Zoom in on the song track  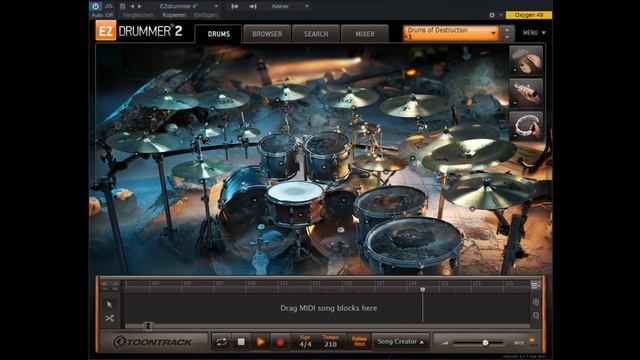coord(536,302)
